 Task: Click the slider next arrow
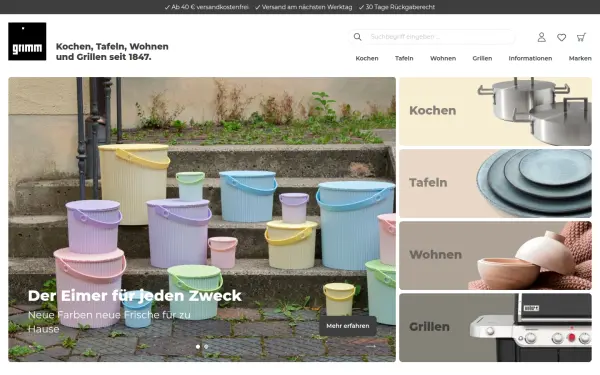371,346
